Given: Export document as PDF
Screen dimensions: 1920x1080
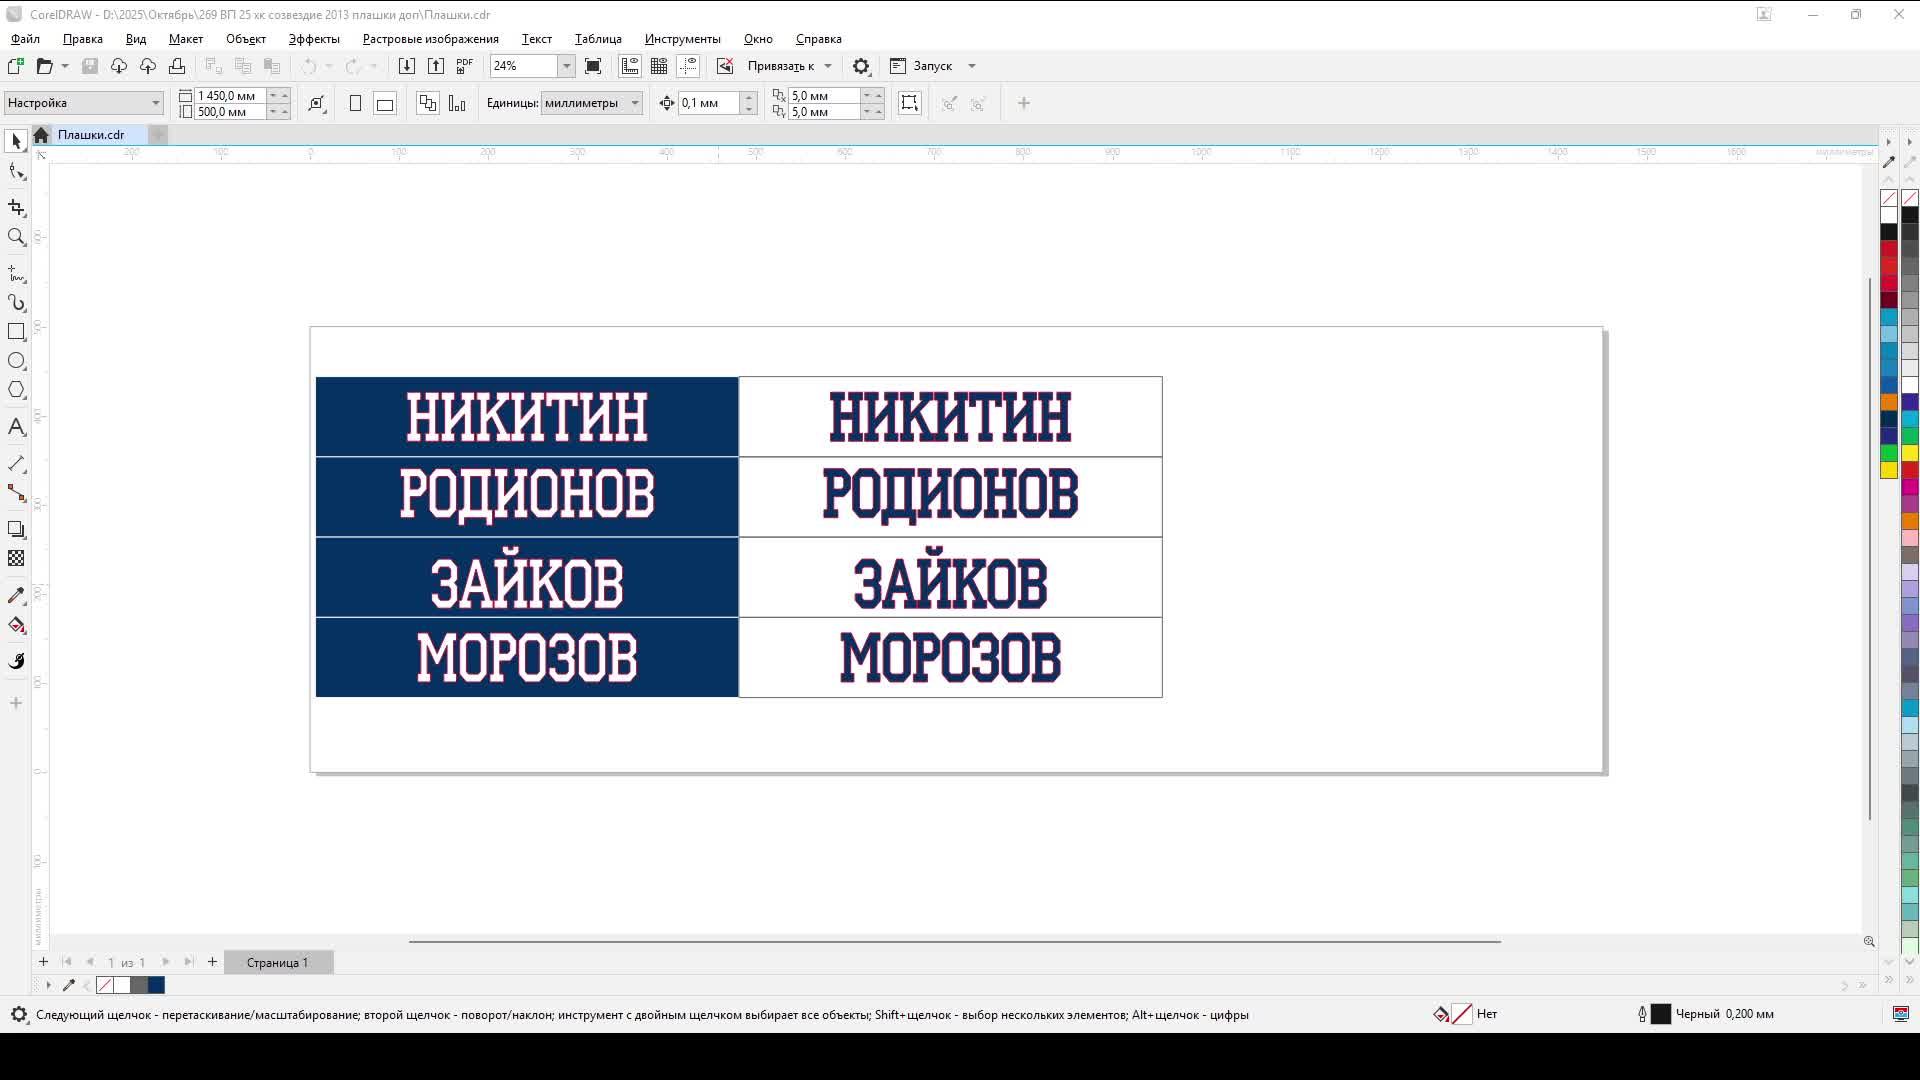Looking at the screenshot, I should click(x=464, y=66).
